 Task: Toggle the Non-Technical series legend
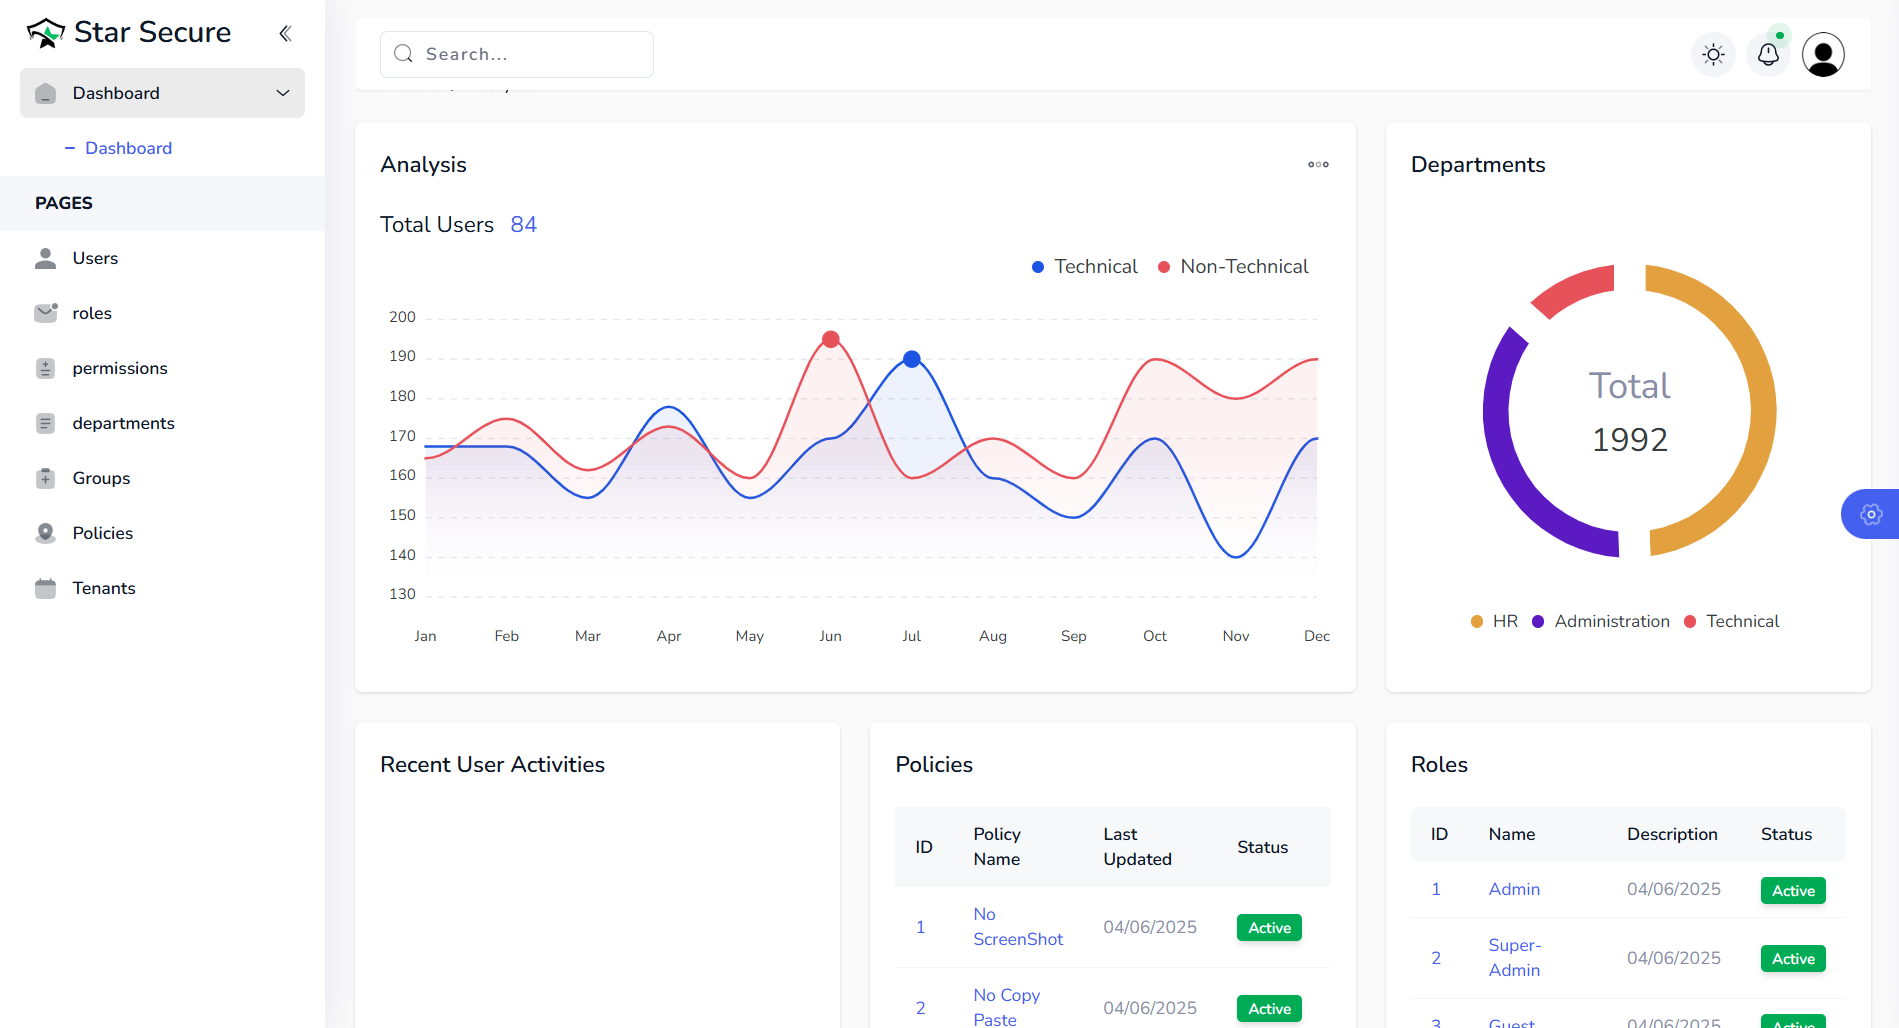coord(1232,266)
